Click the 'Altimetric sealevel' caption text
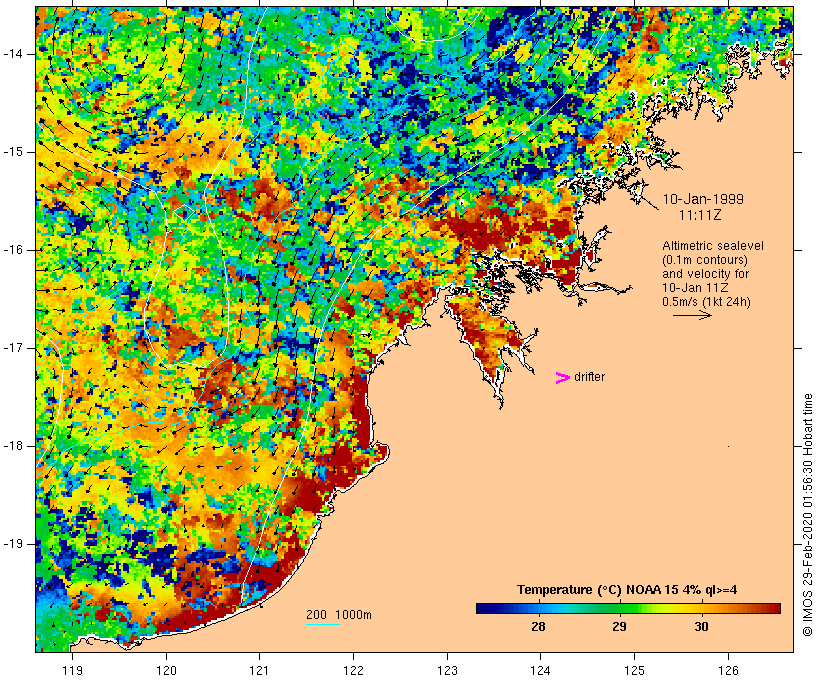 tap(713, 246)
